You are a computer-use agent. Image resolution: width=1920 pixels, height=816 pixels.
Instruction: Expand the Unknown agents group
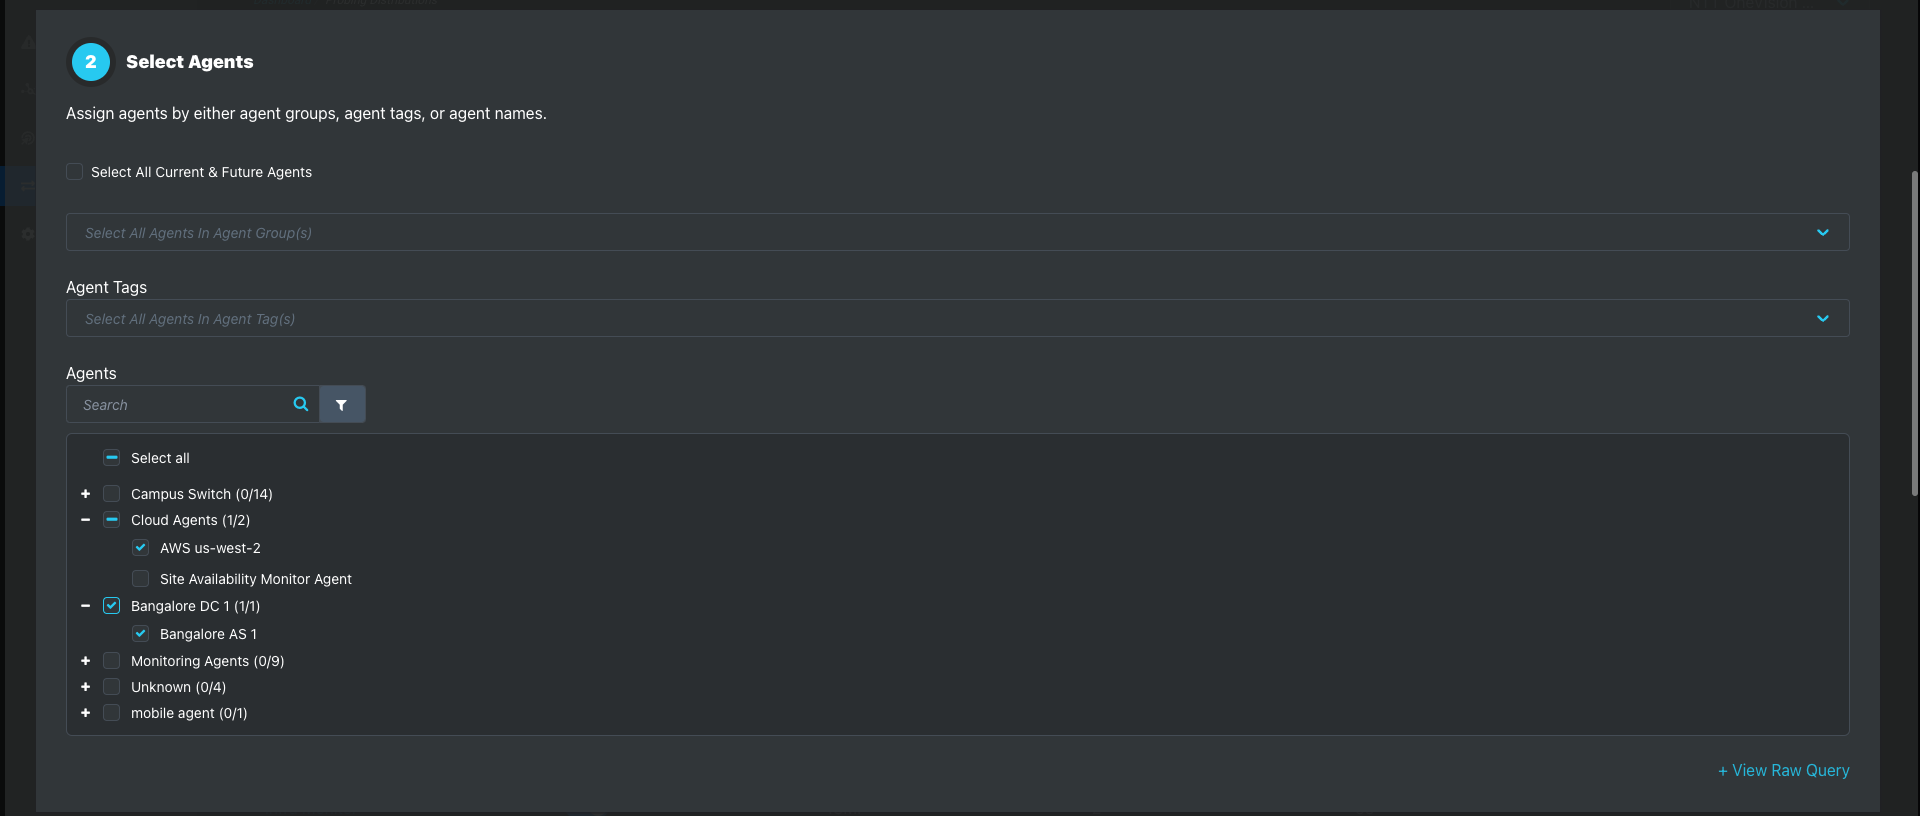[86, 687]
